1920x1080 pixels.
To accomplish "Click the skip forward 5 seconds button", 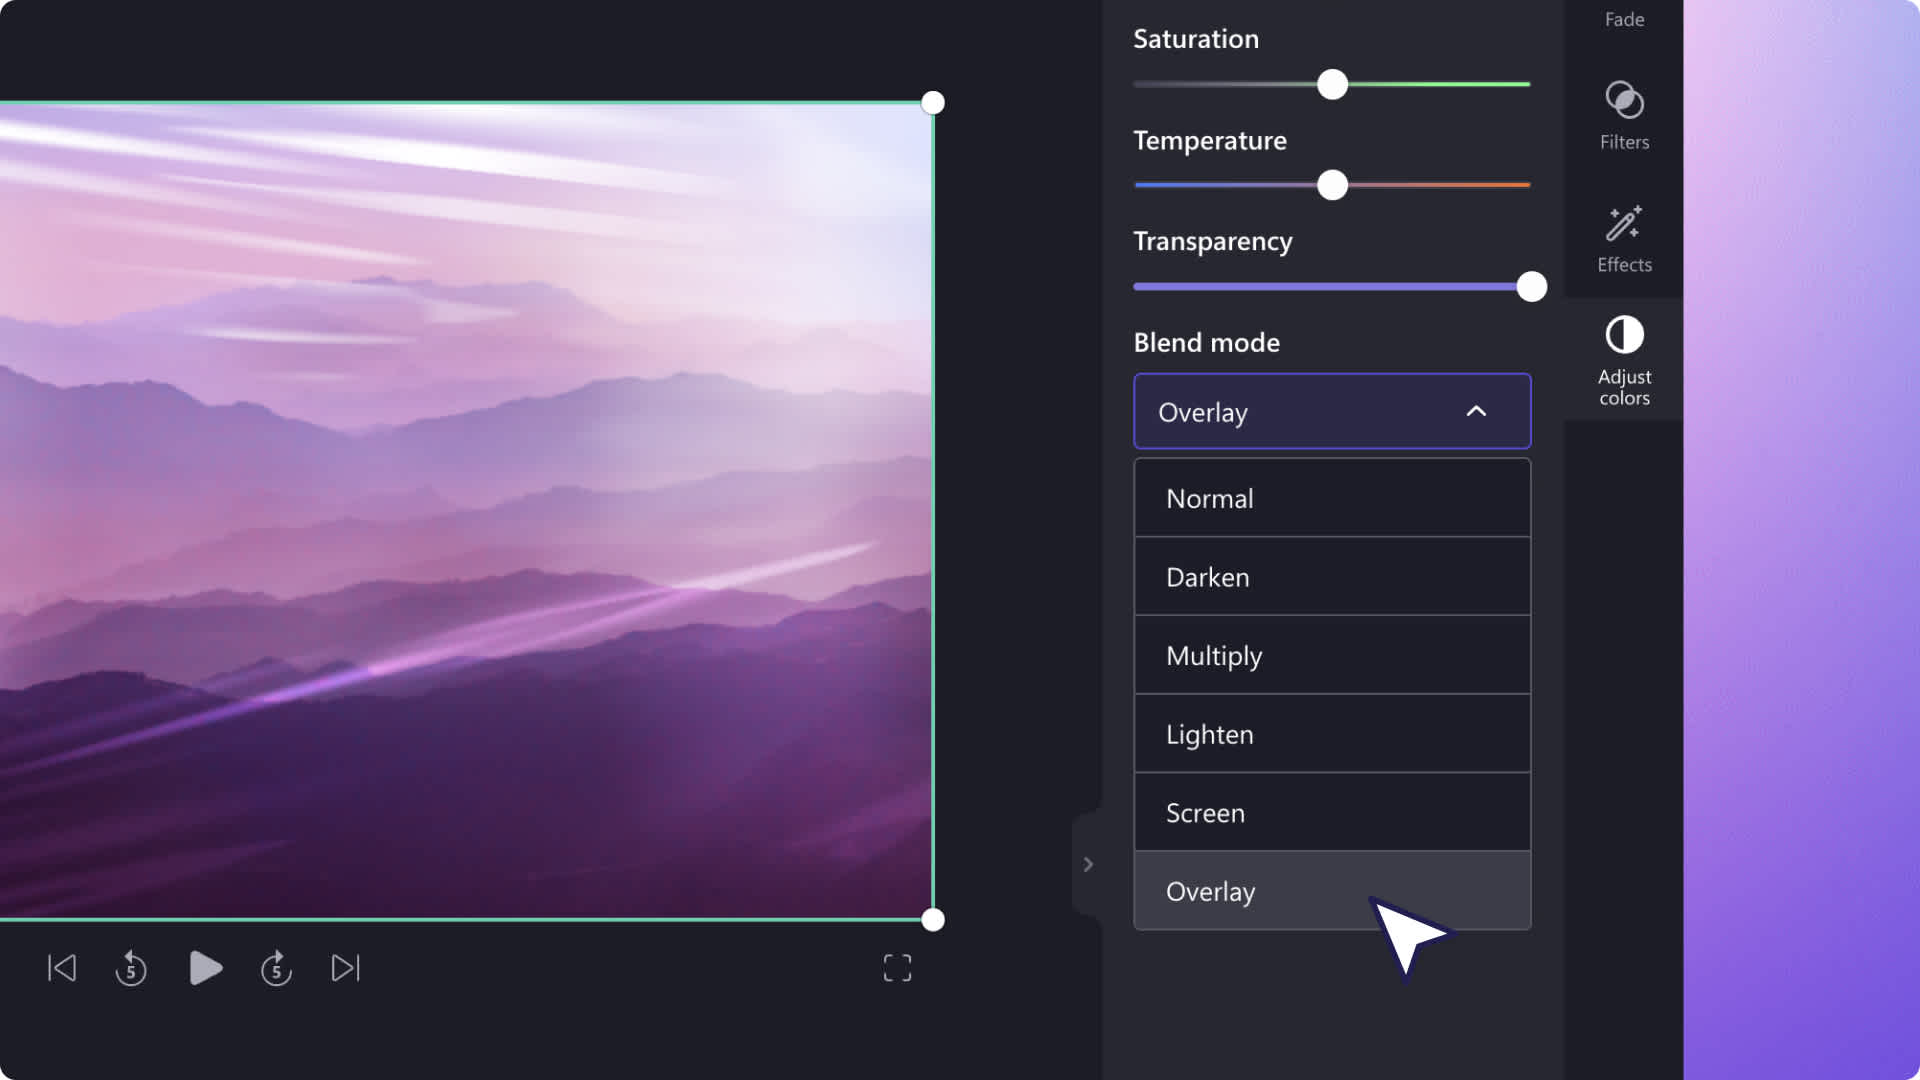I will (277, 967).
